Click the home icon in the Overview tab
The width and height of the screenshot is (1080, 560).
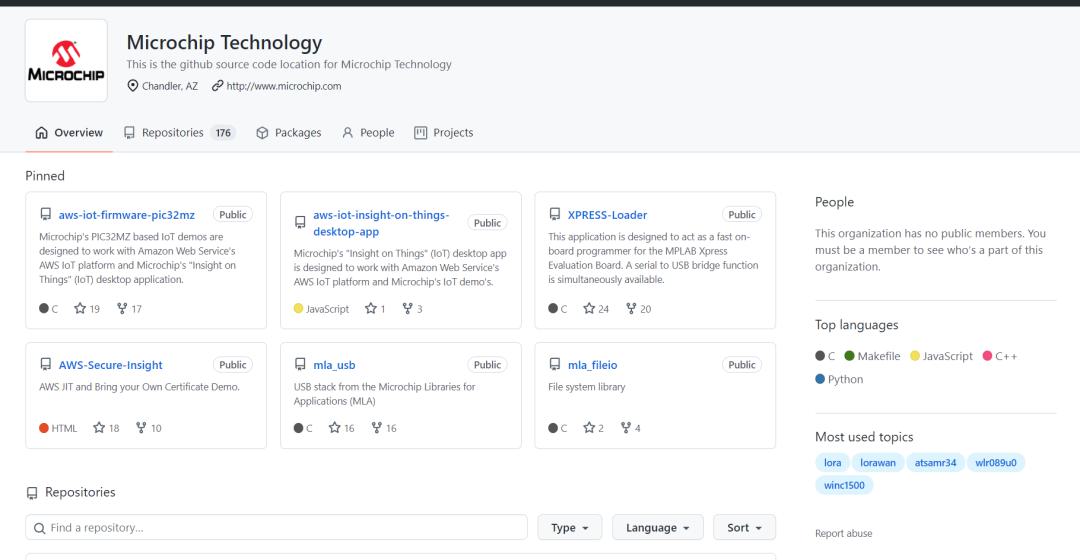tap(41, 132)
